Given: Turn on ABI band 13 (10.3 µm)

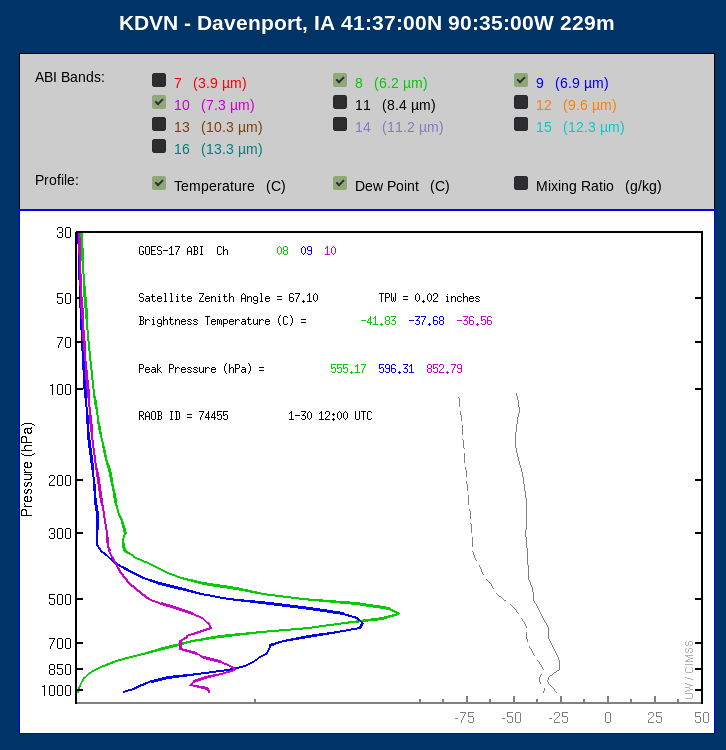Looking at the screenshot, I should click(x=159, y=124).
